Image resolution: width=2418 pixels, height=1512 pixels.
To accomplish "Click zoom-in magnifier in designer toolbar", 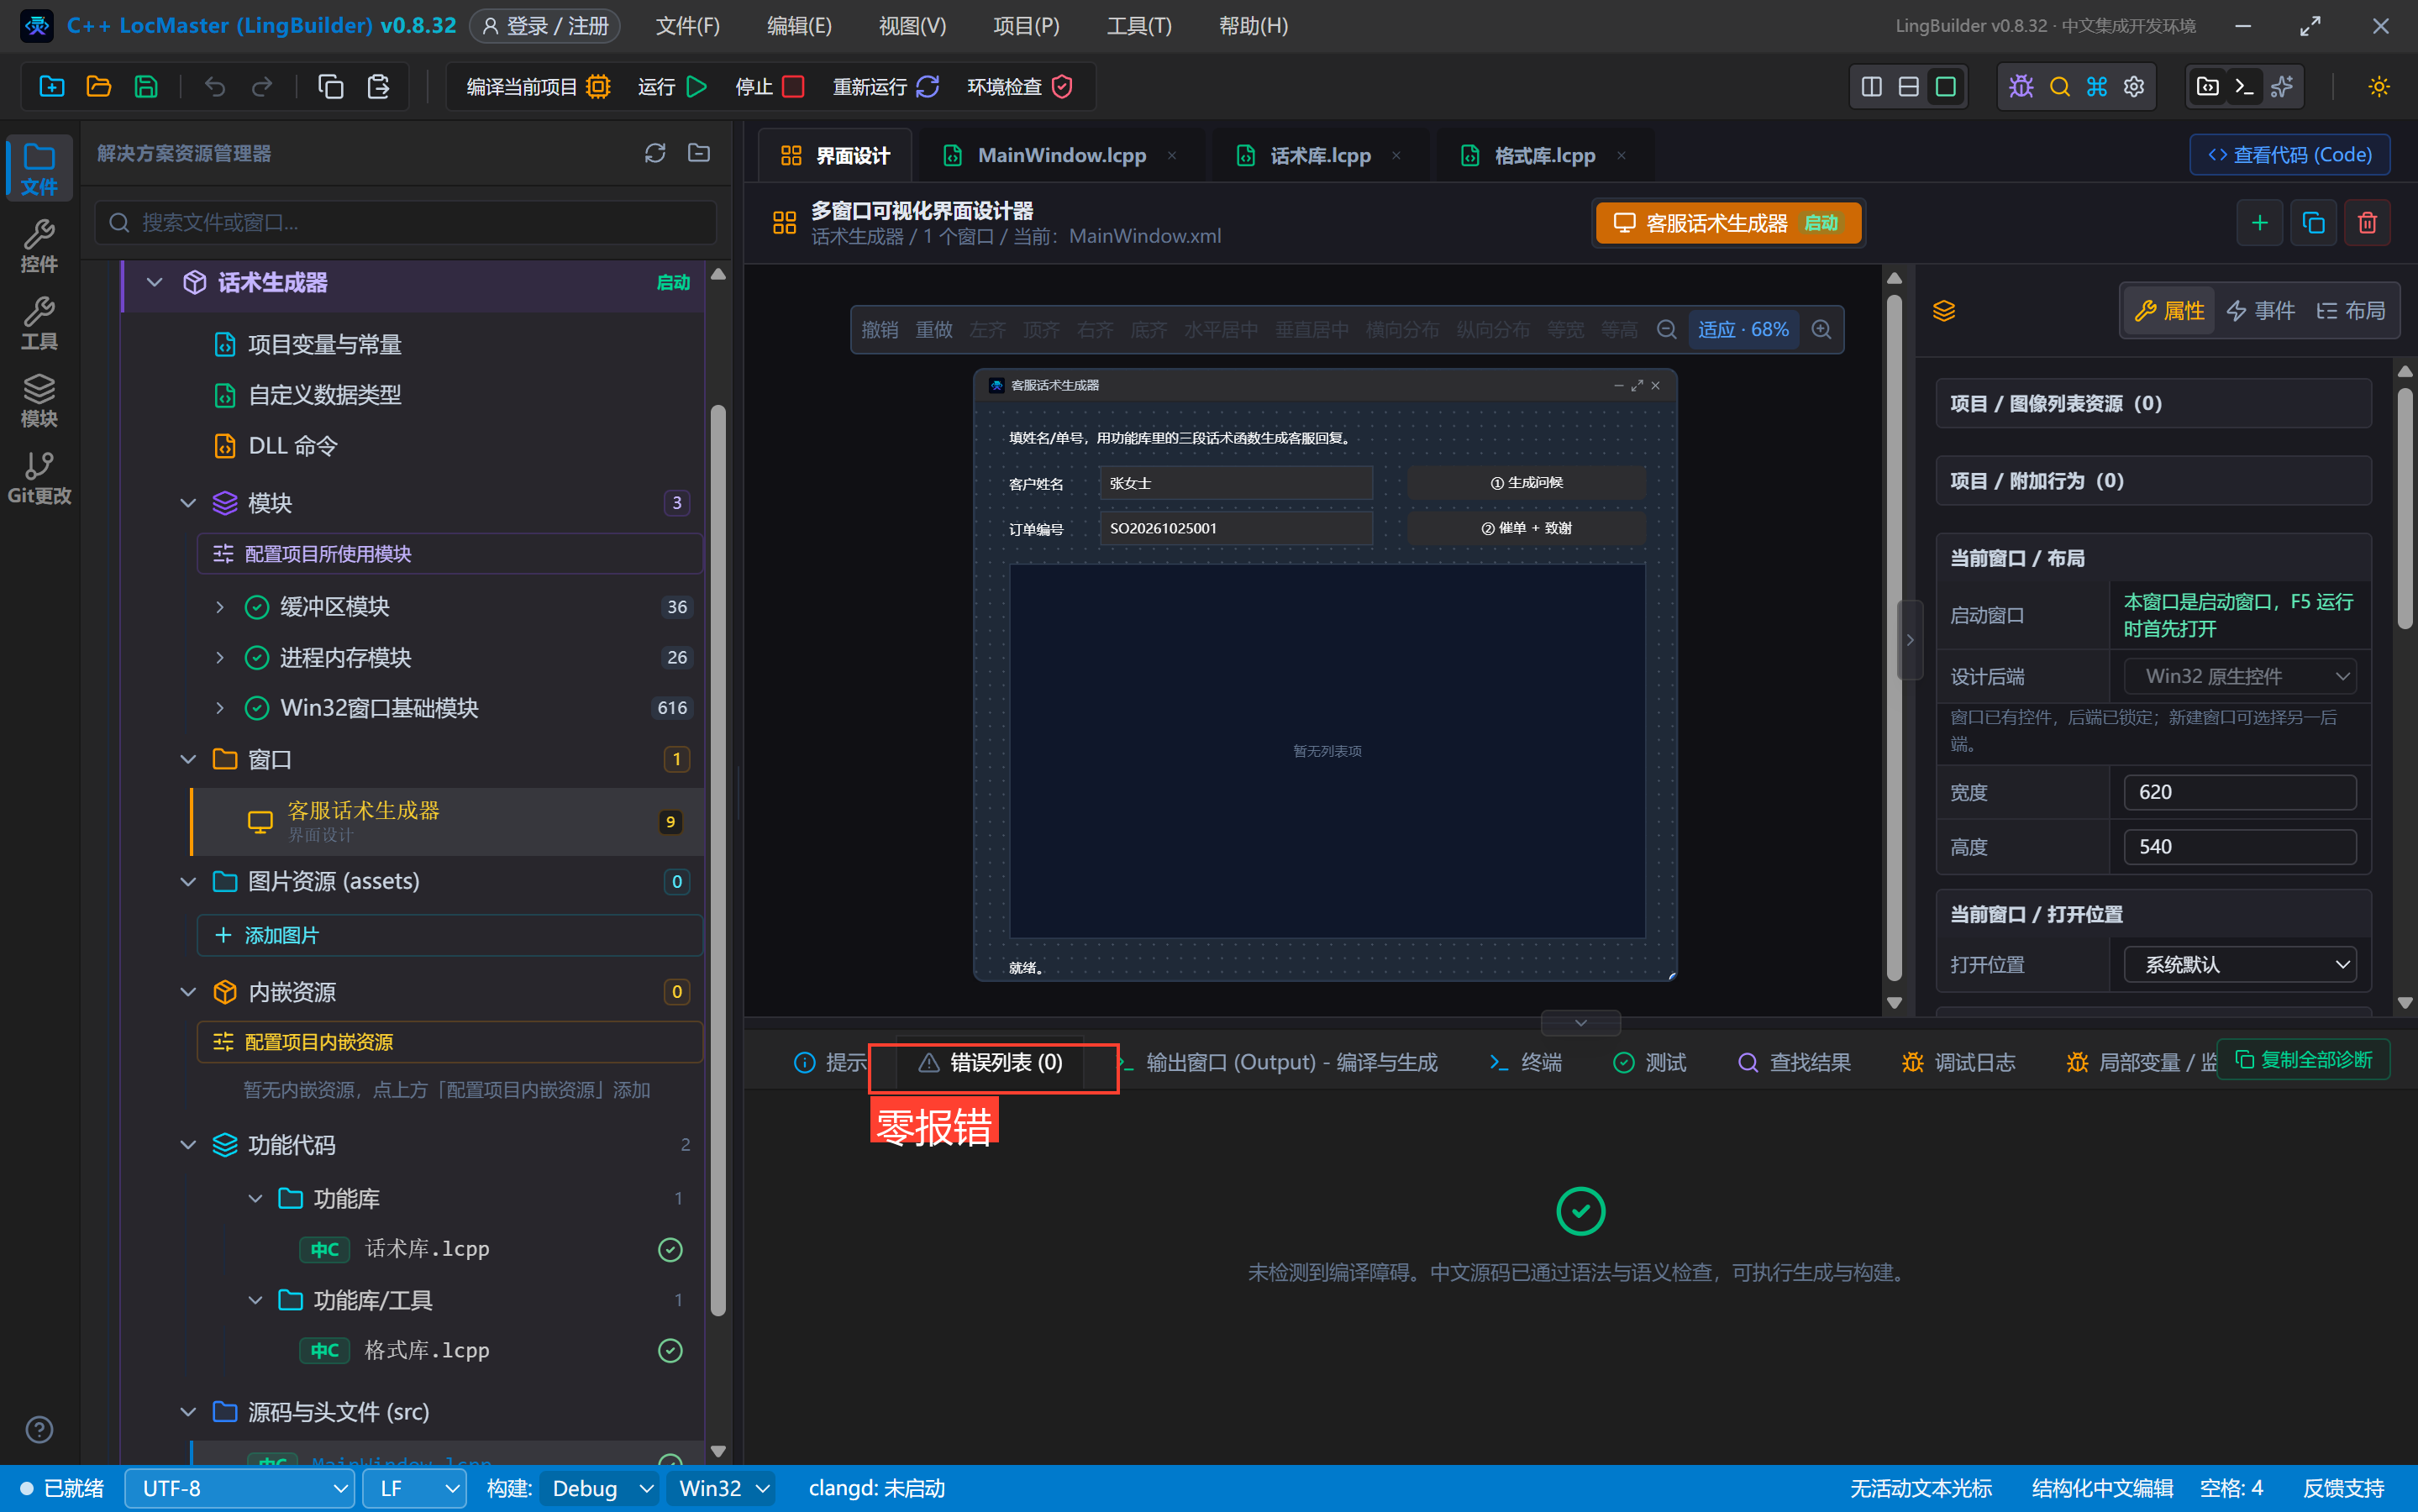I will pos(1822,330).
